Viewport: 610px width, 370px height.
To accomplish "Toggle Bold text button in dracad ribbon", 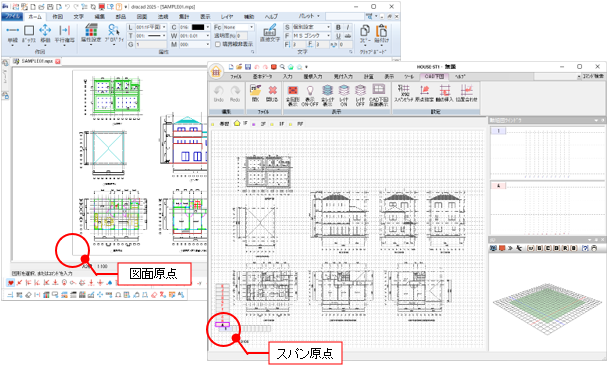I will click(x=338, y=27).
